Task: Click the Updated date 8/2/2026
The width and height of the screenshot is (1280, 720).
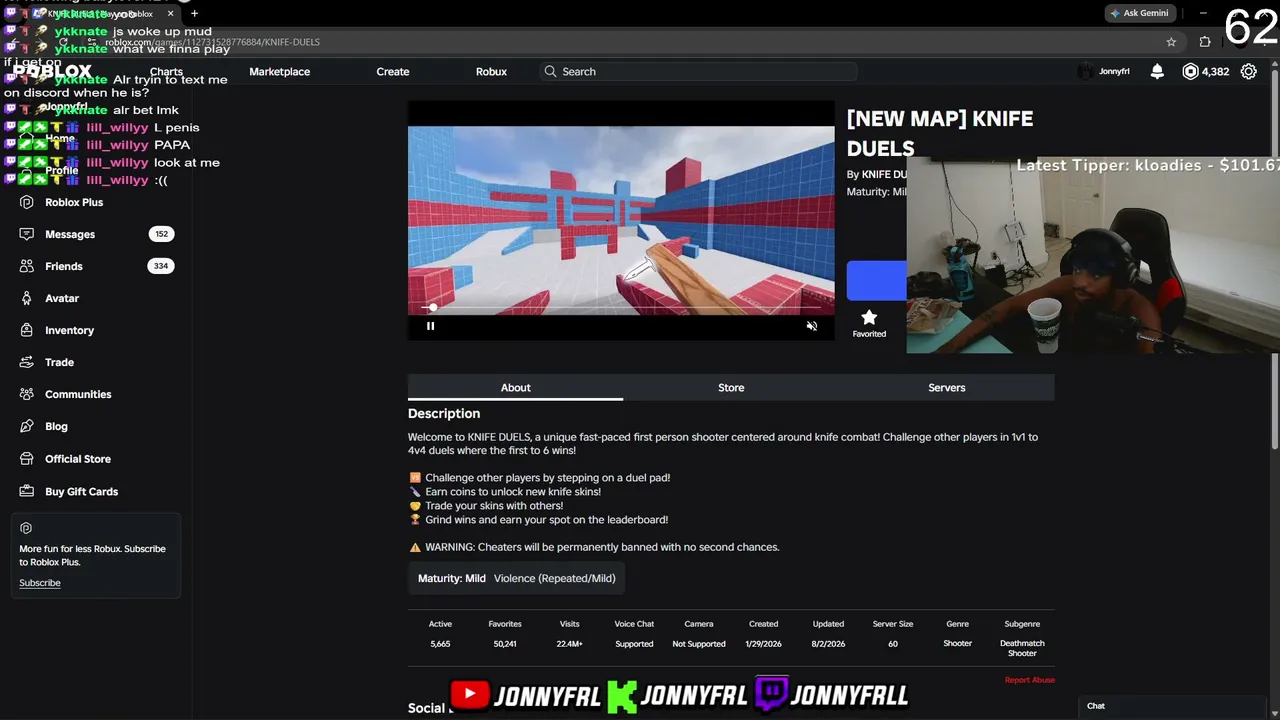Action: [x=828, y=644]
